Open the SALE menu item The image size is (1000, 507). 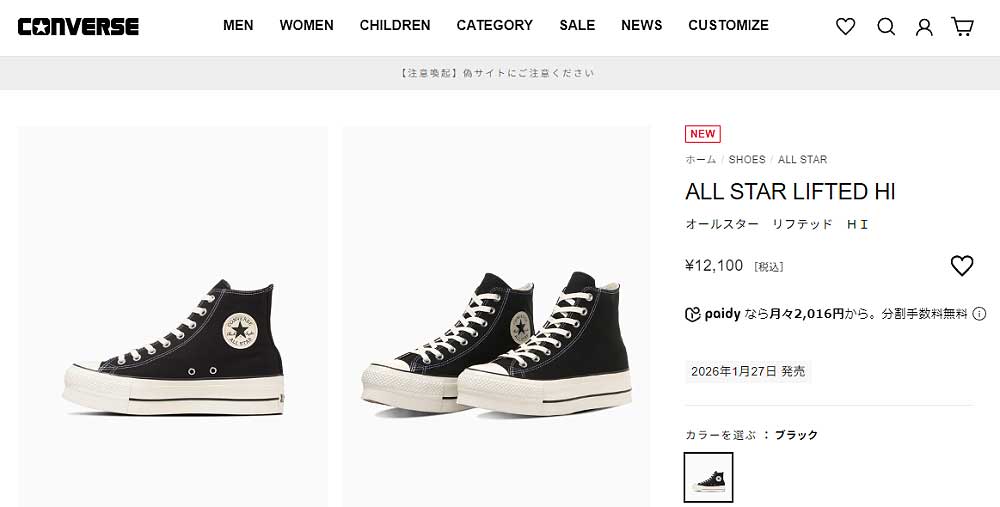(577, 25)
